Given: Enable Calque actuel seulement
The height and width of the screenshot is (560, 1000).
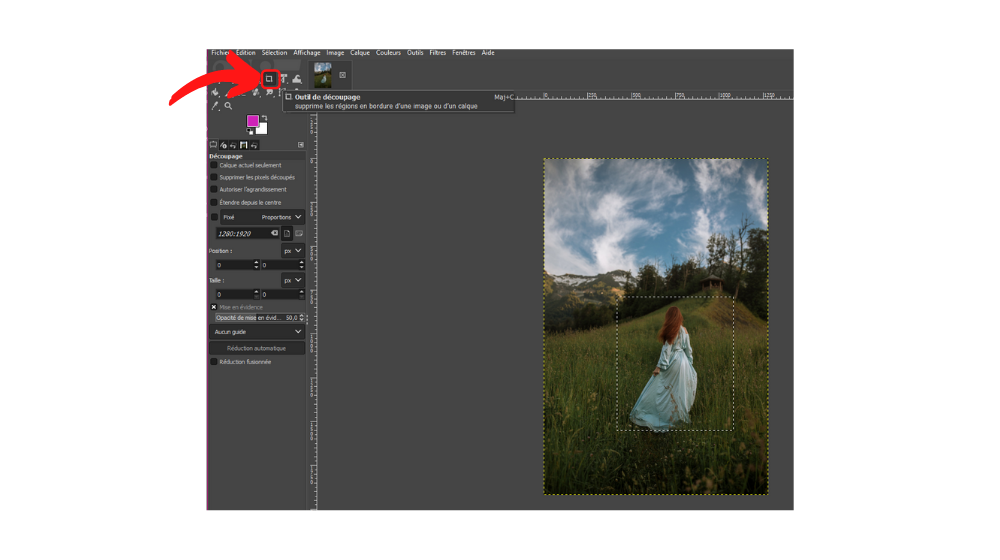Looking at the screenshot, I should pyautogui.click(x=214, y=165).
